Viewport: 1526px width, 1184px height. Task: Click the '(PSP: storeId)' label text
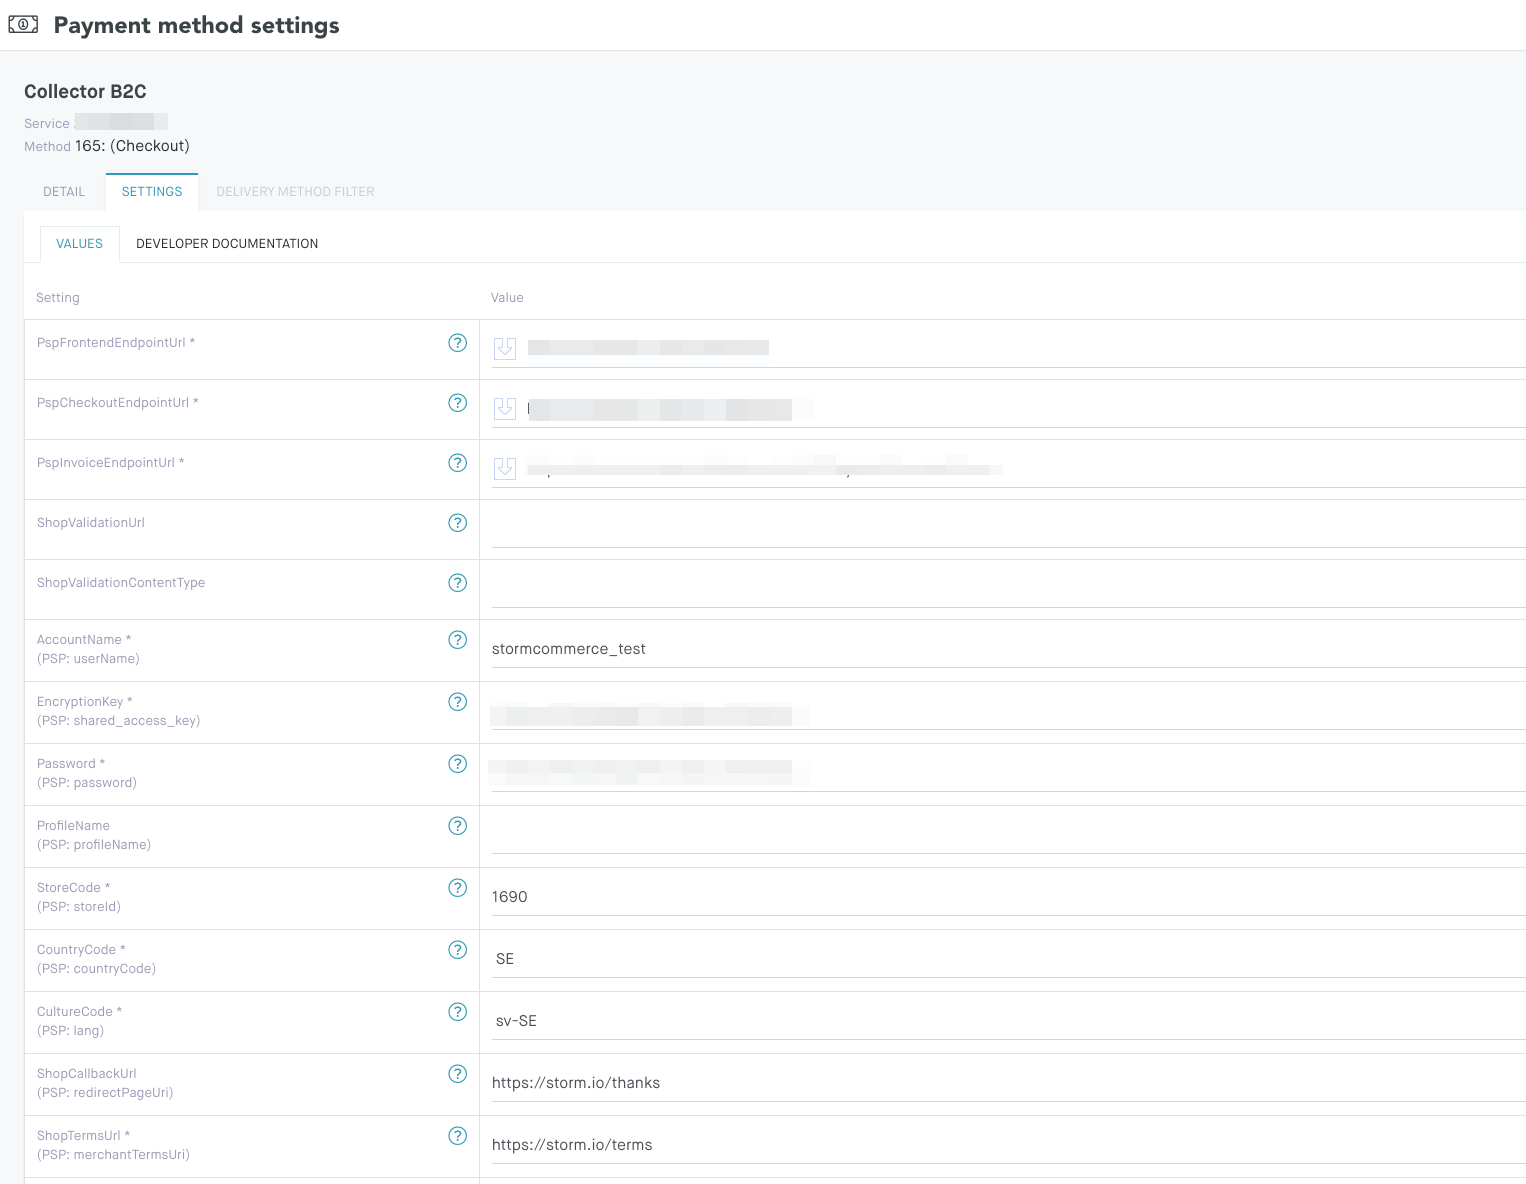(79, 907)
